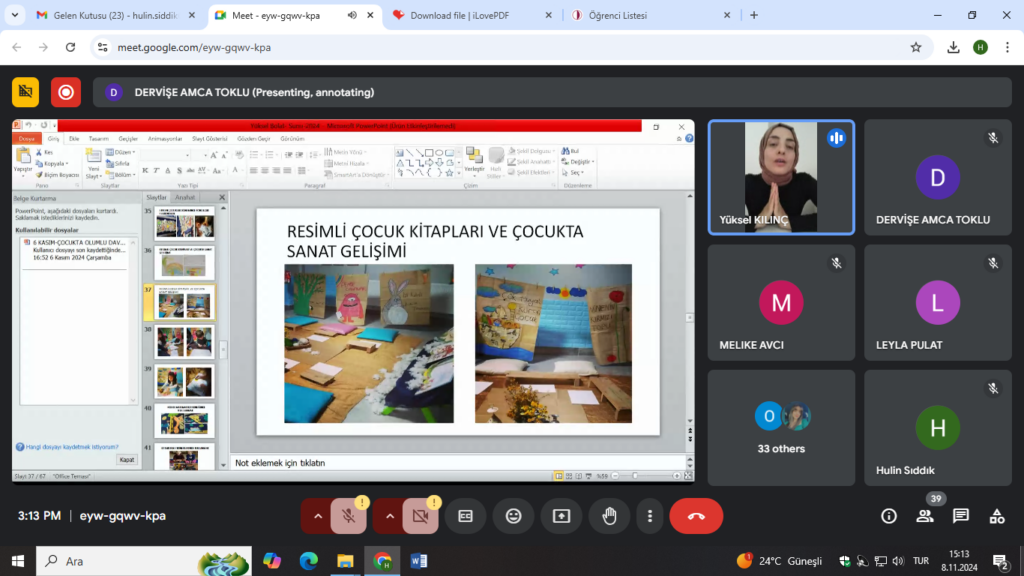Raise hand in the meeting
The image size is (1024, 576).
coord(609,516)
